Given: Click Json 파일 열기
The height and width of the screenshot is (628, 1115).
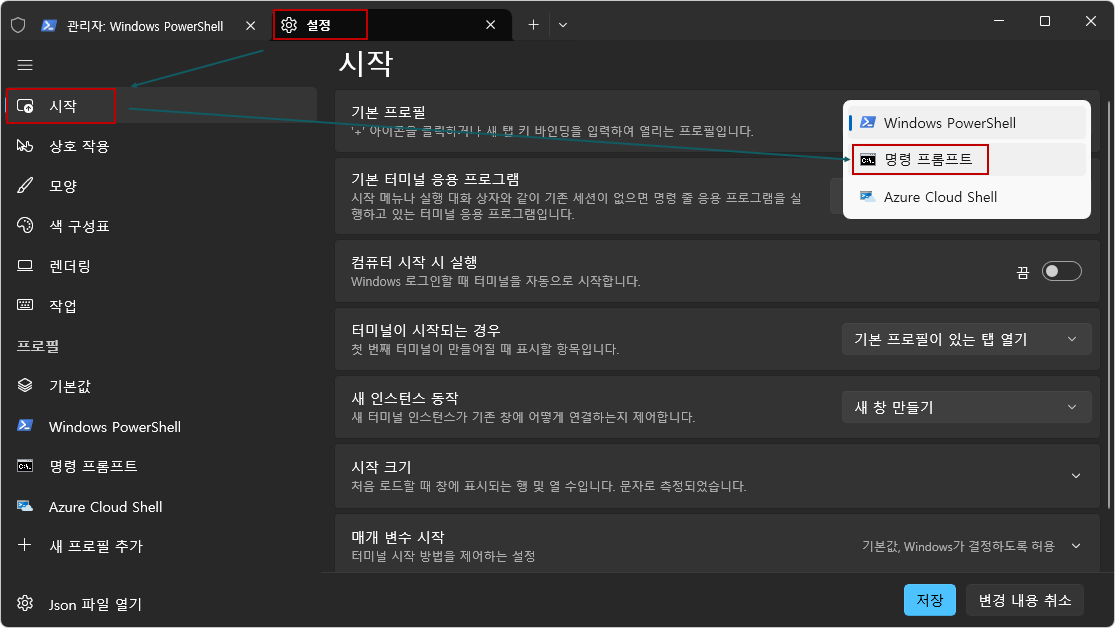Looking at the screenshot, I should pos(161,604).
